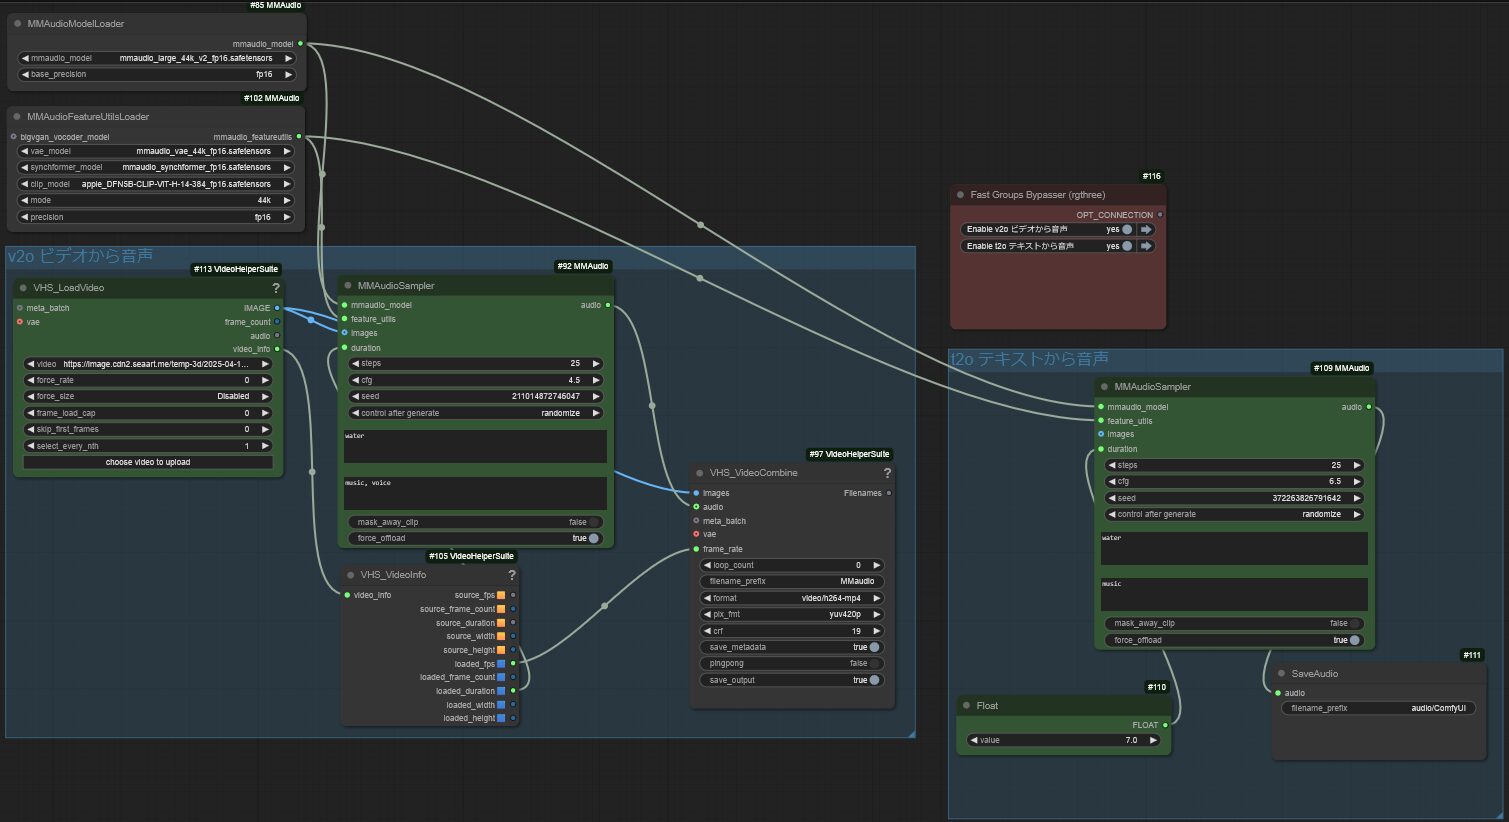This screenshot has width=1509, height=822.
Task: Open the mmaudio_model selector in MMAudioModelLoader
Action: [157, 58]
